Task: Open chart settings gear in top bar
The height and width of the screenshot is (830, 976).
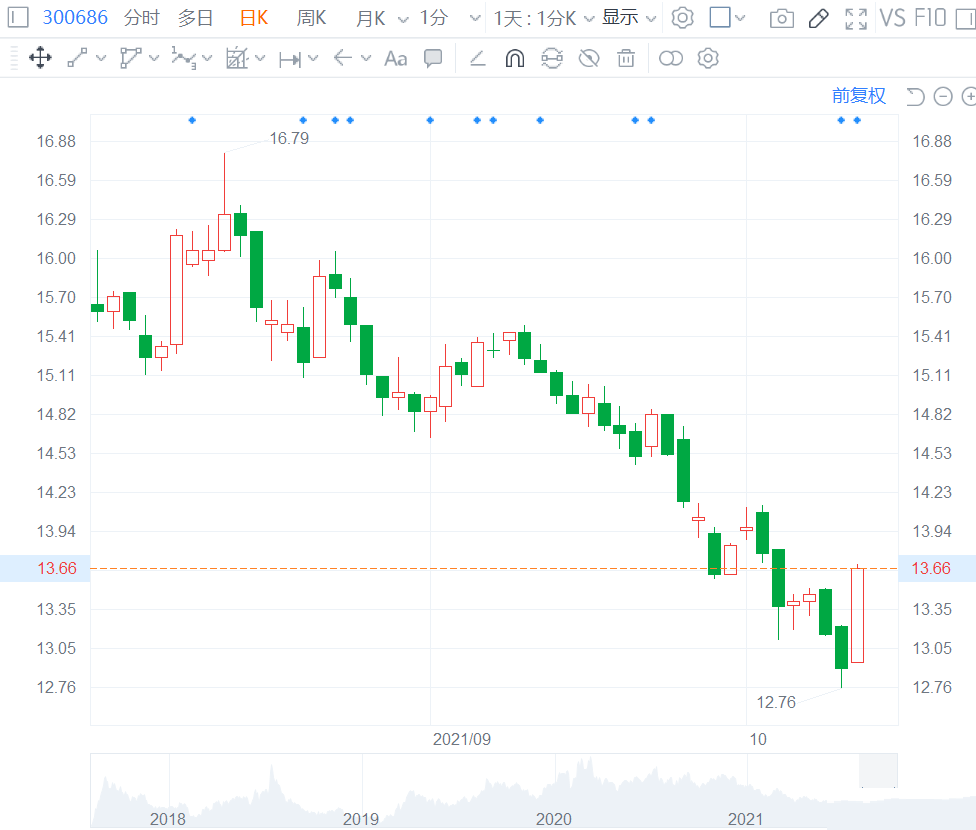Action: coord(682,17)
